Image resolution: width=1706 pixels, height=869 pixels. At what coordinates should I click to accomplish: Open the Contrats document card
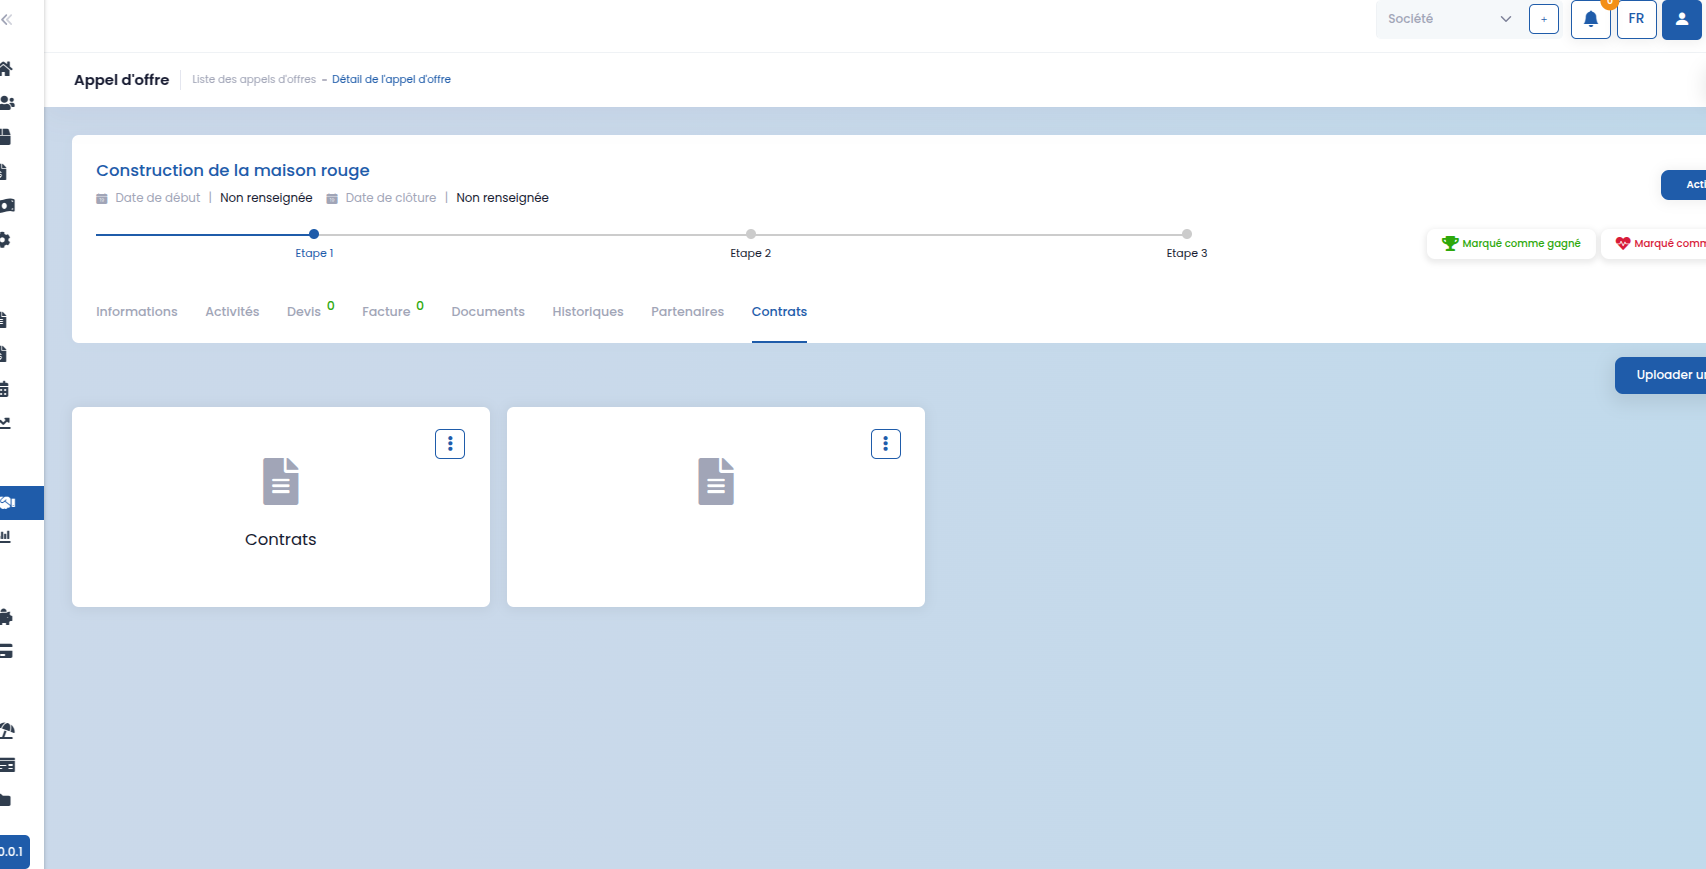coord(281,507)
